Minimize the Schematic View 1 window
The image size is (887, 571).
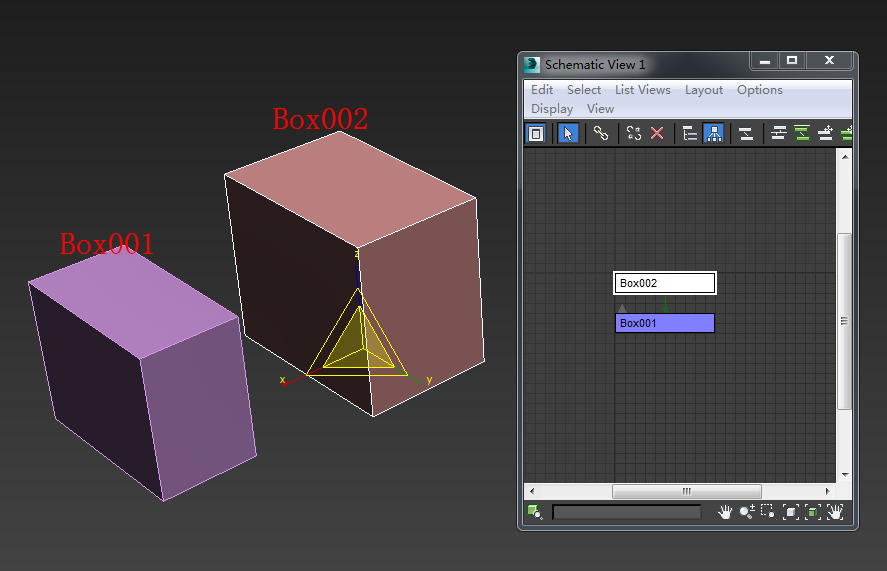pyautogui.click(x=764, y=60)
